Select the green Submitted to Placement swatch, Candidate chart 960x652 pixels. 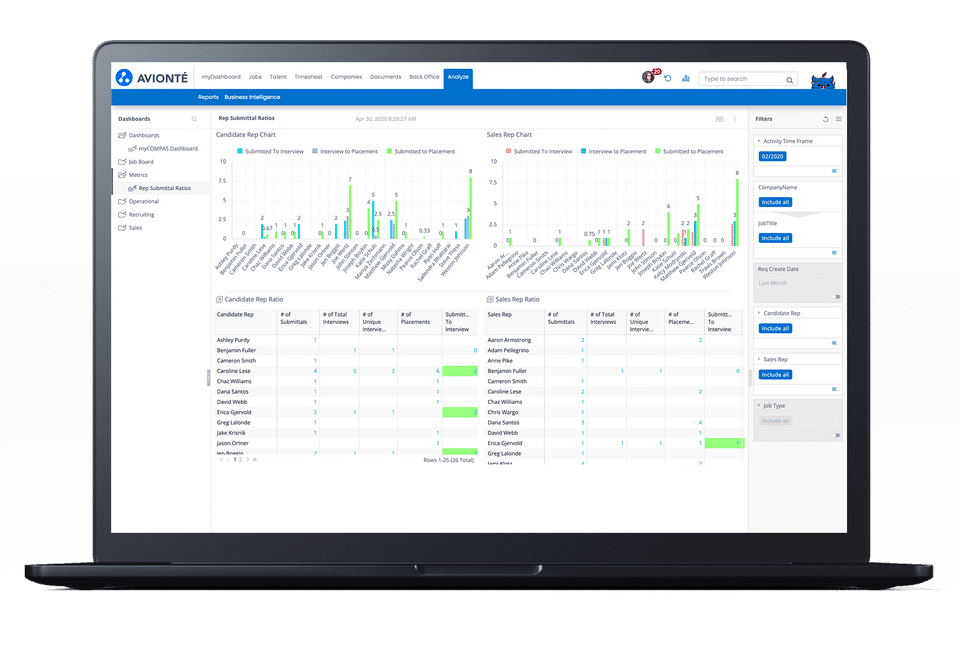(x=389, y=151)
